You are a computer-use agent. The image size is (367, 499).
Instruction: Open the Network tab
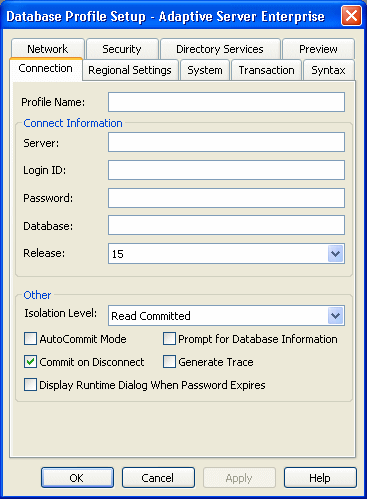[48, 49]
